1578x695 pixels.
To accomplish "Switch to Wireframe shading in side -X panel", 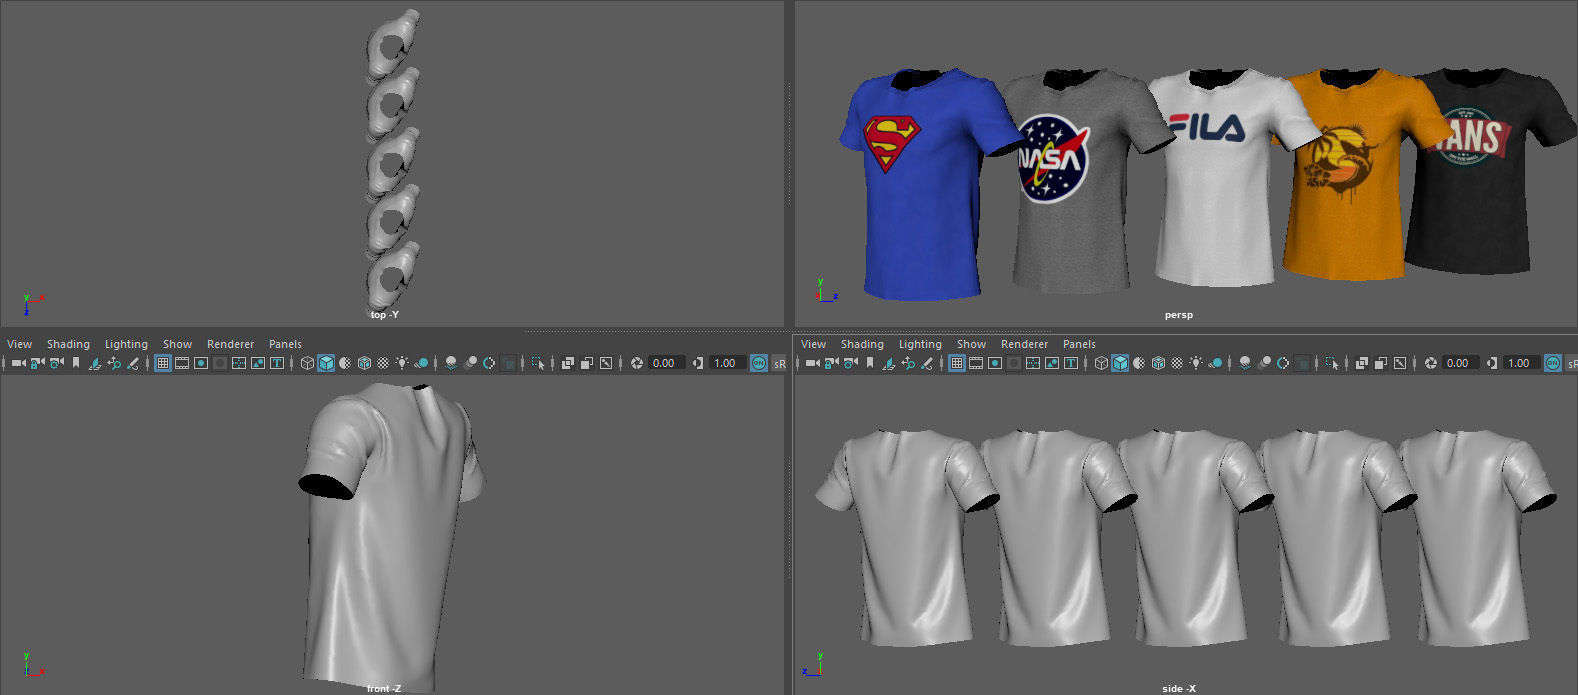I will (x=1102, y=363).
